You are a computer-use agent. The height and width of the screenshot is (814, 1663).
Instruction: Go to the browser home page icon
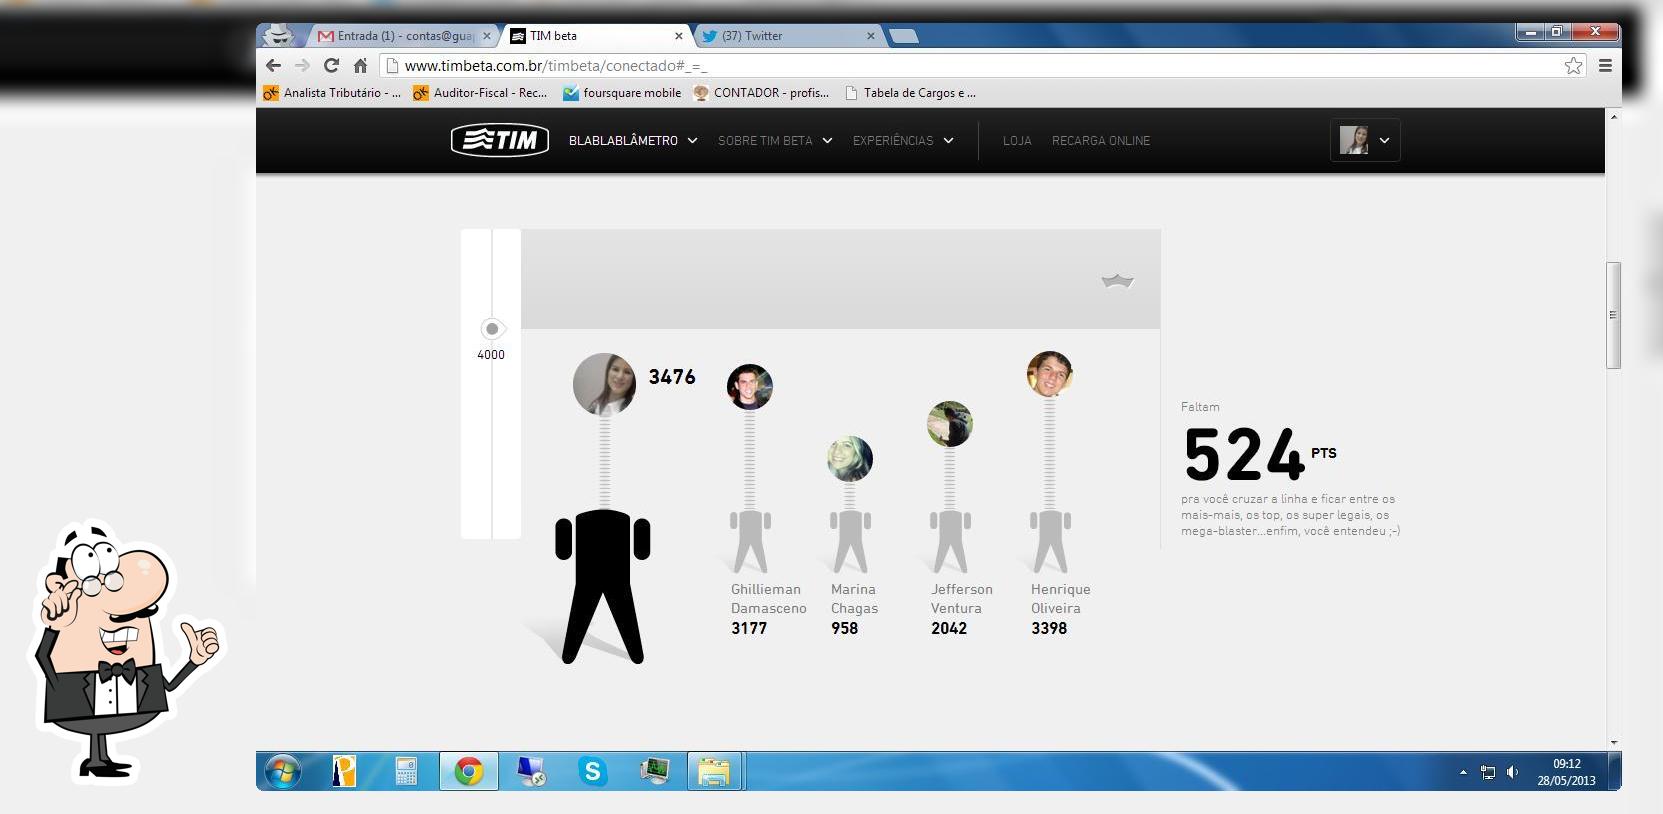361,66
